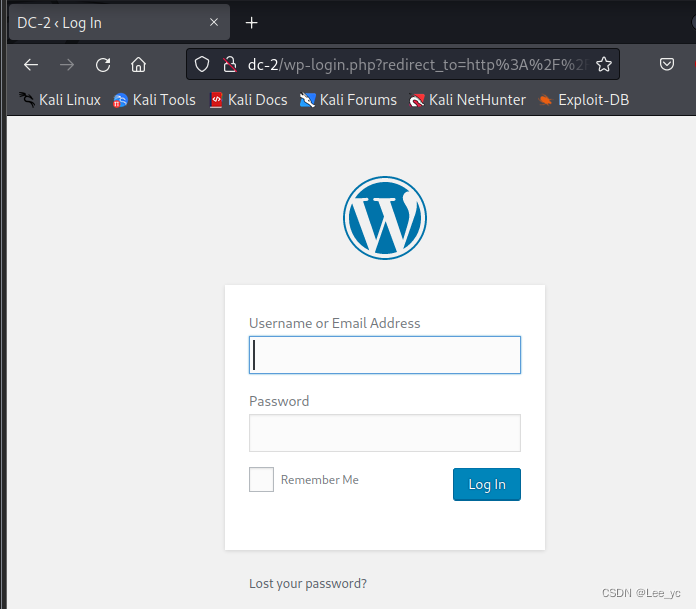Open the tracking protection shield icon
Screen dimensions: 696x609
coord(202,64)
